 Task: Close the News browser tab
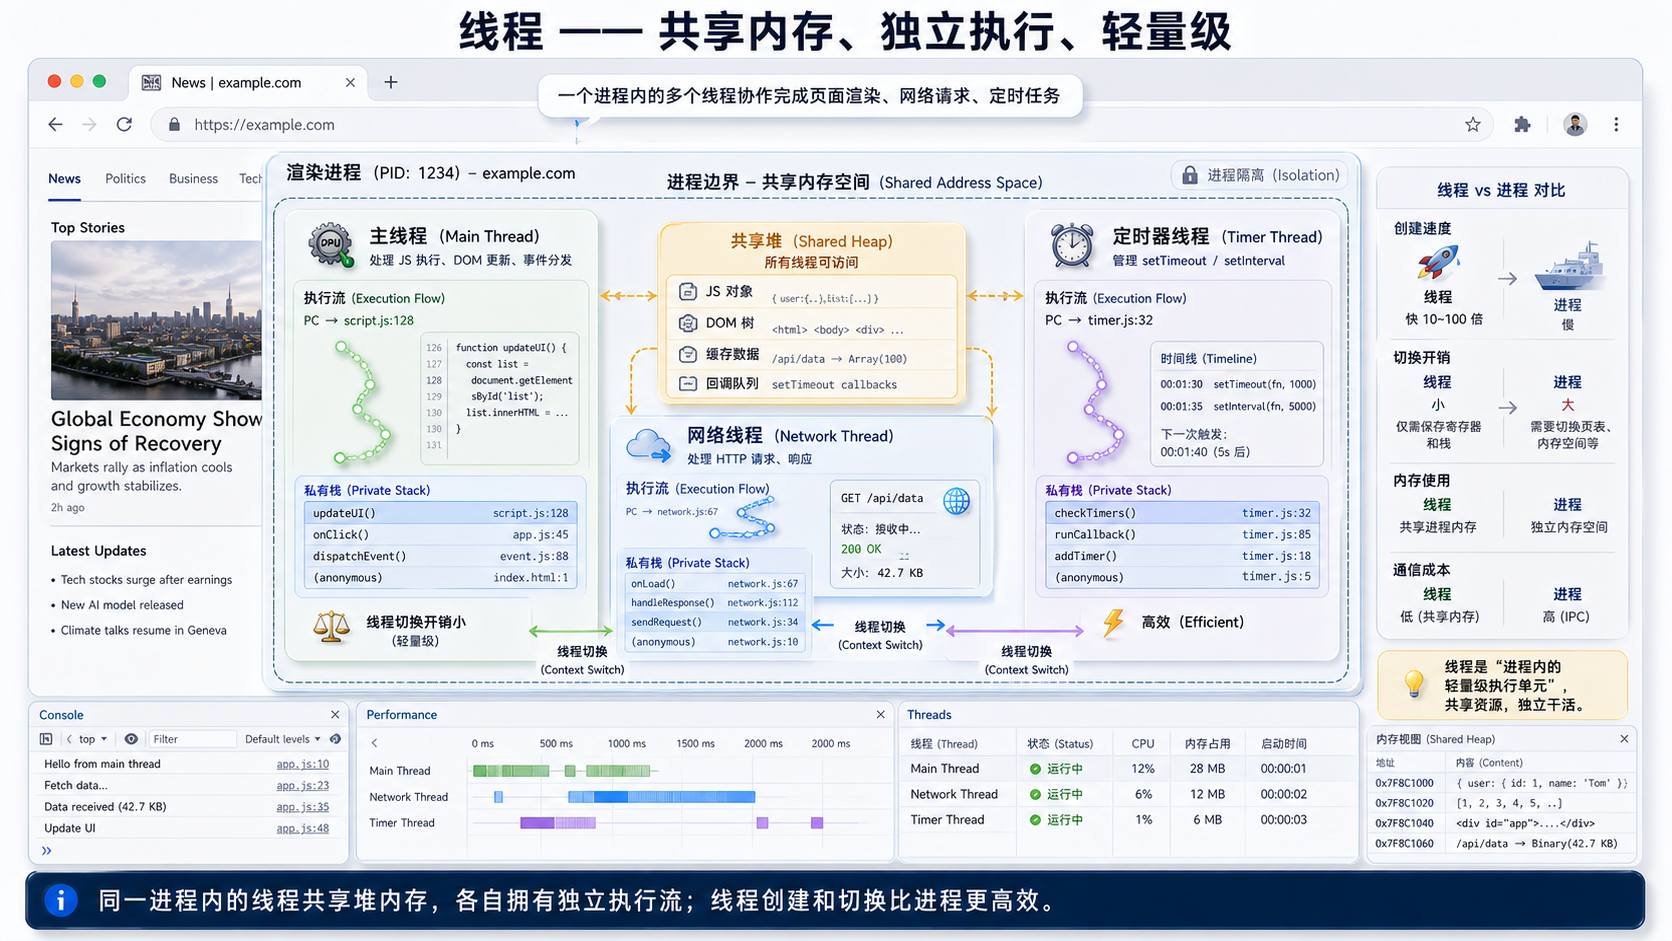click(x=350, y=83)
